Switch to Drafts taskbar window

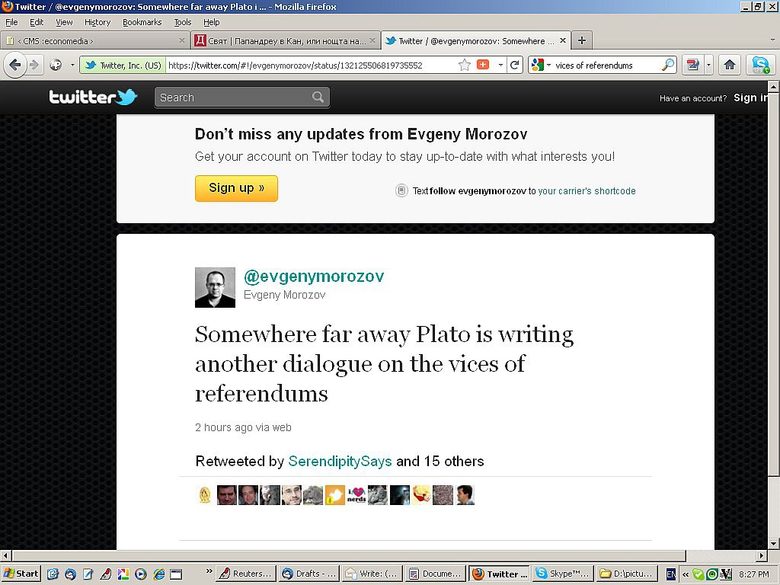click(309, 574)
